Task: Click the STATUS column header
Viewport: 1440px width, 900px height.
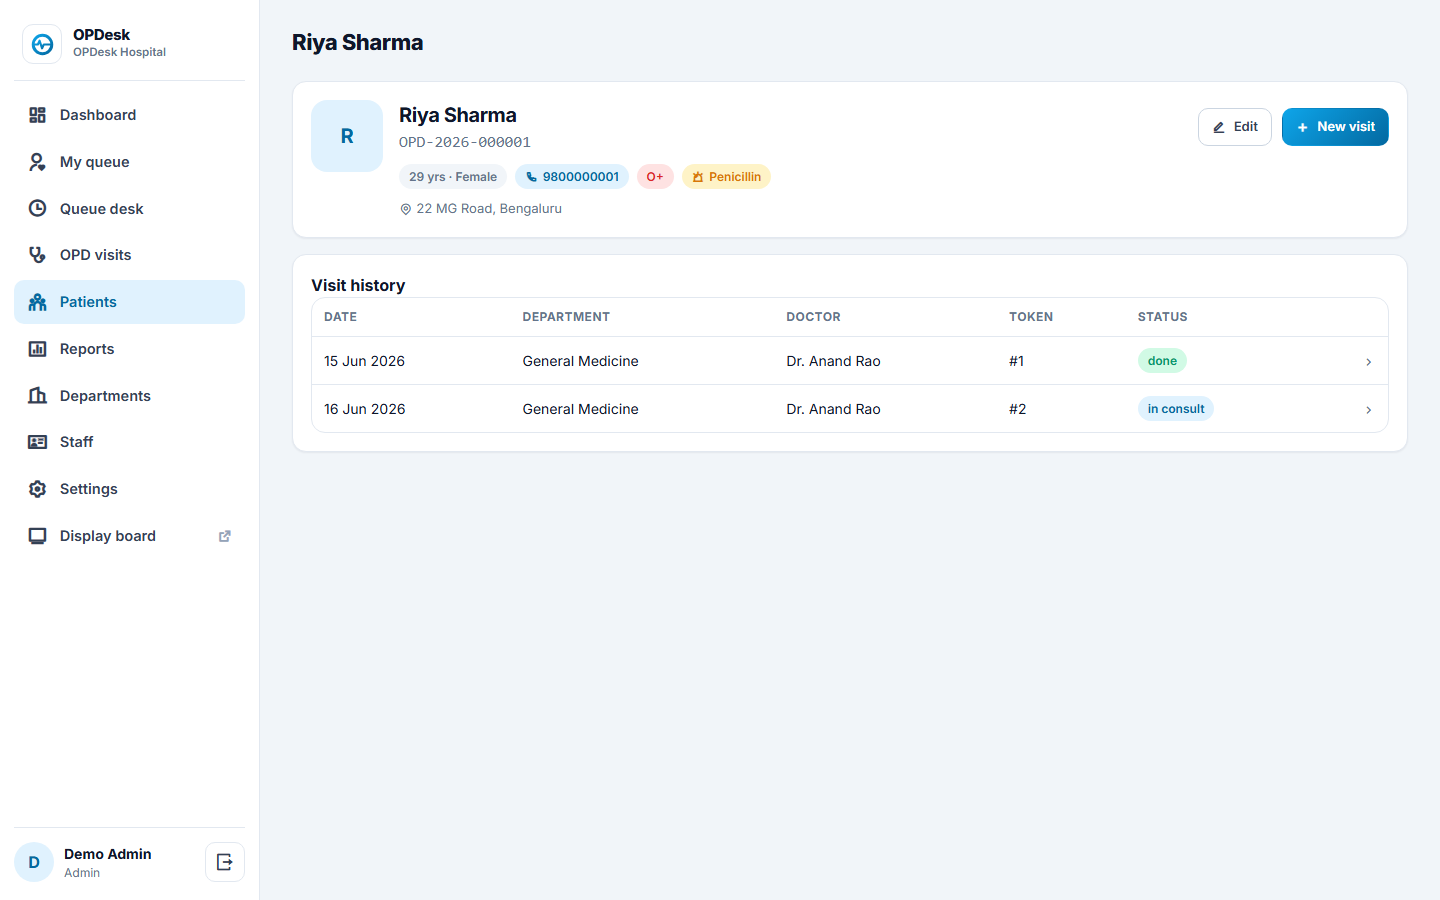Action: coord(1163,317)
